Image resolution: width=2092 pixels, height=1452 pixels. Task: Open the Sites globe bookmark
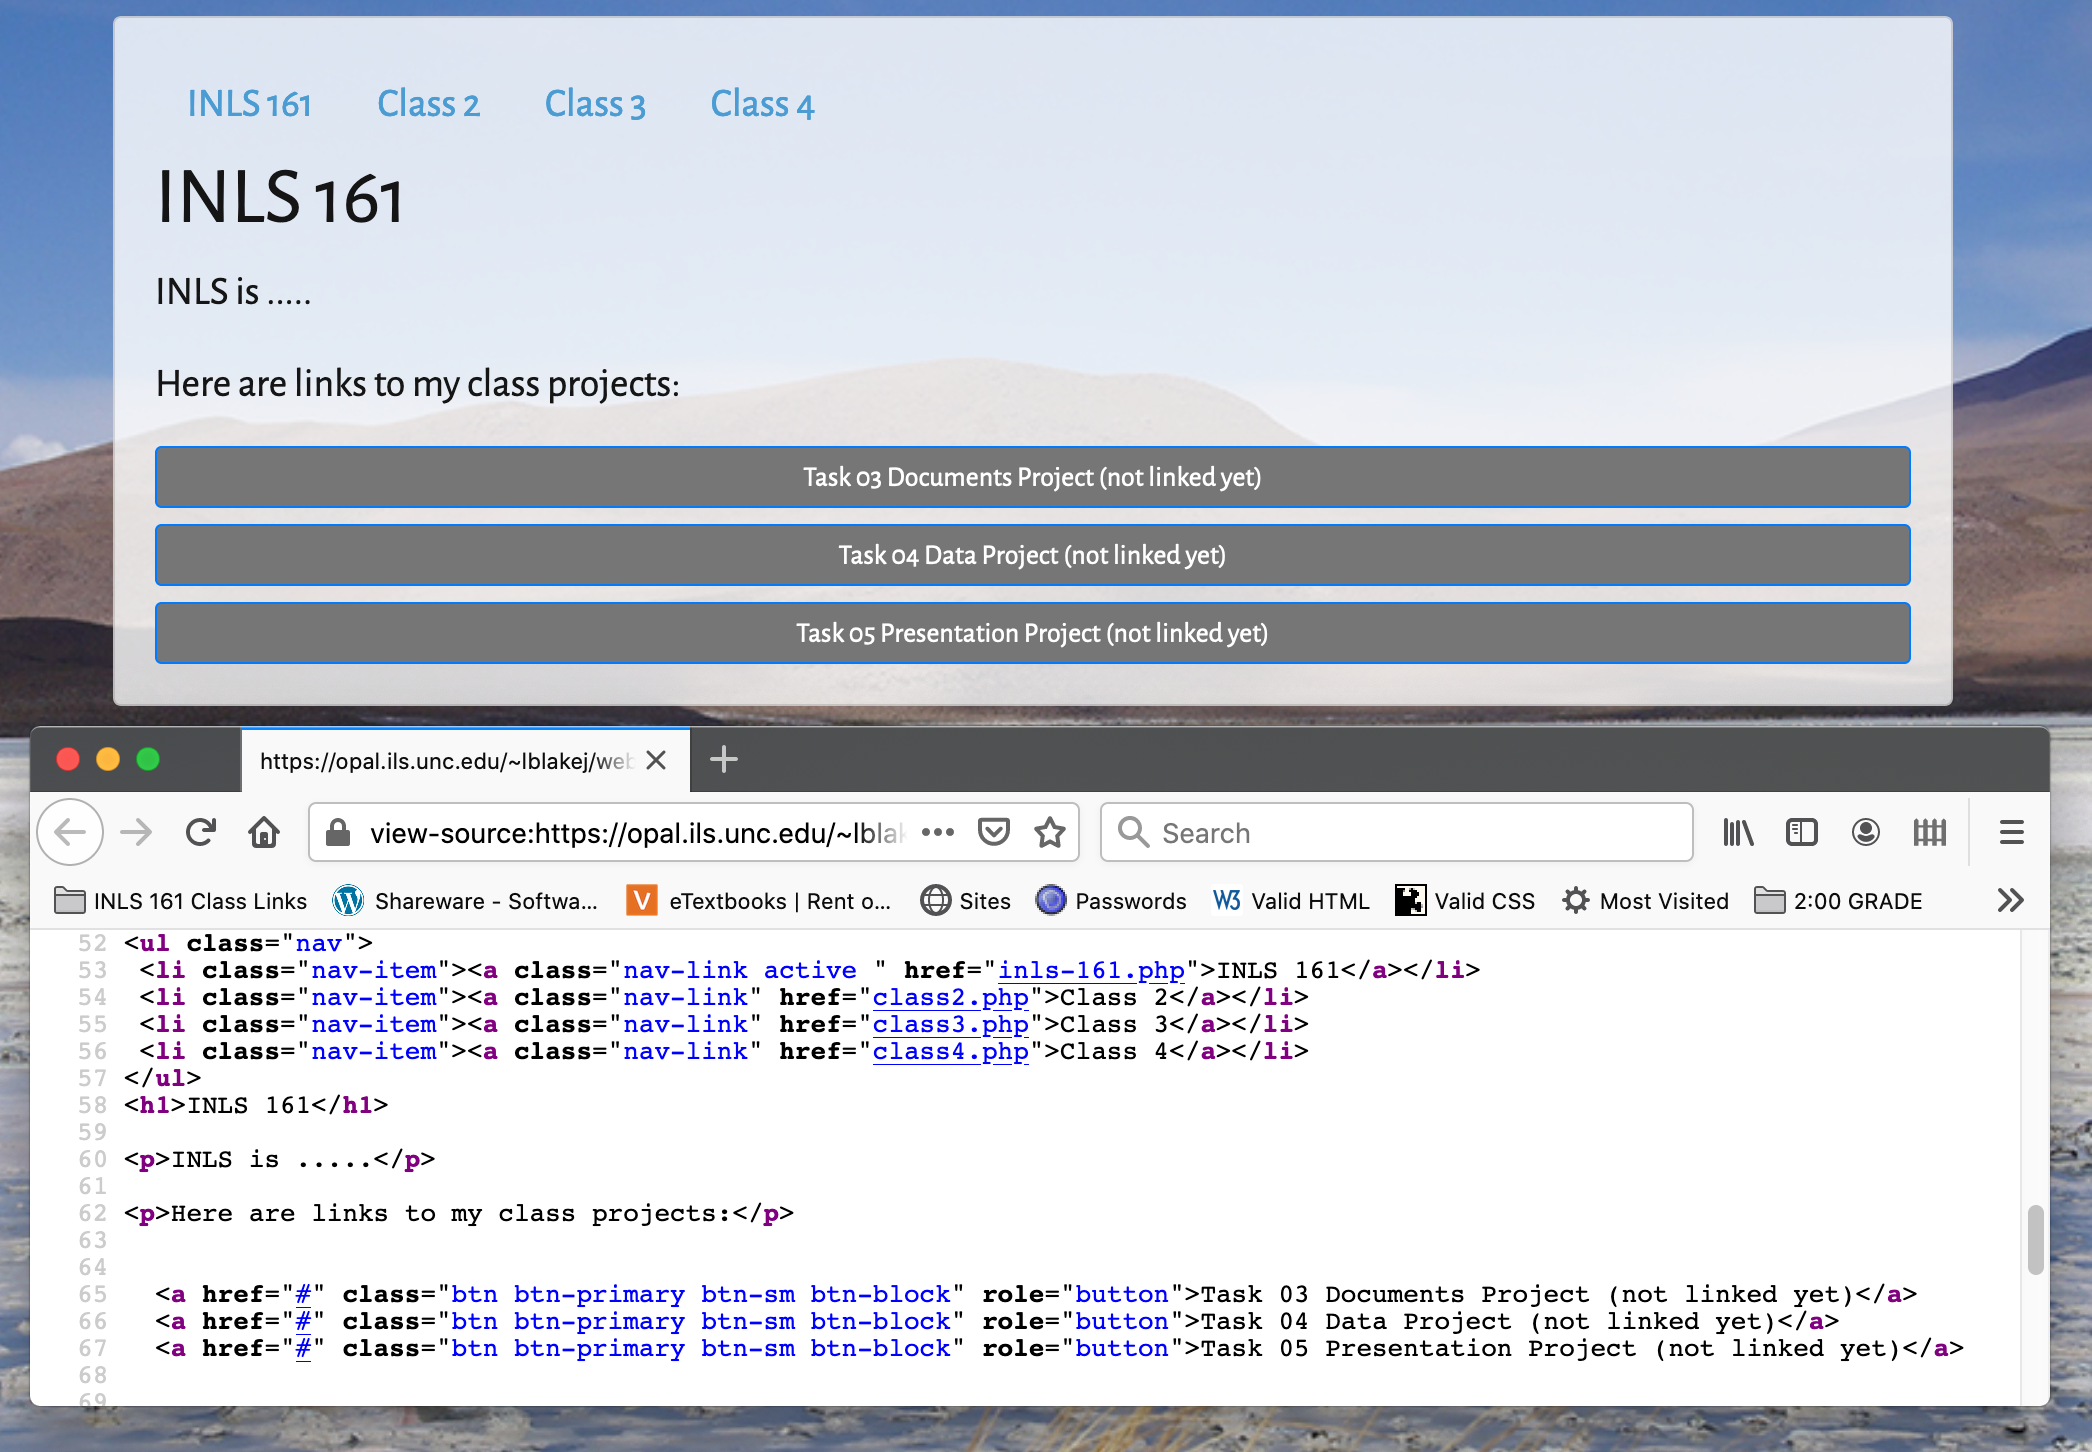tap(965, 901)
